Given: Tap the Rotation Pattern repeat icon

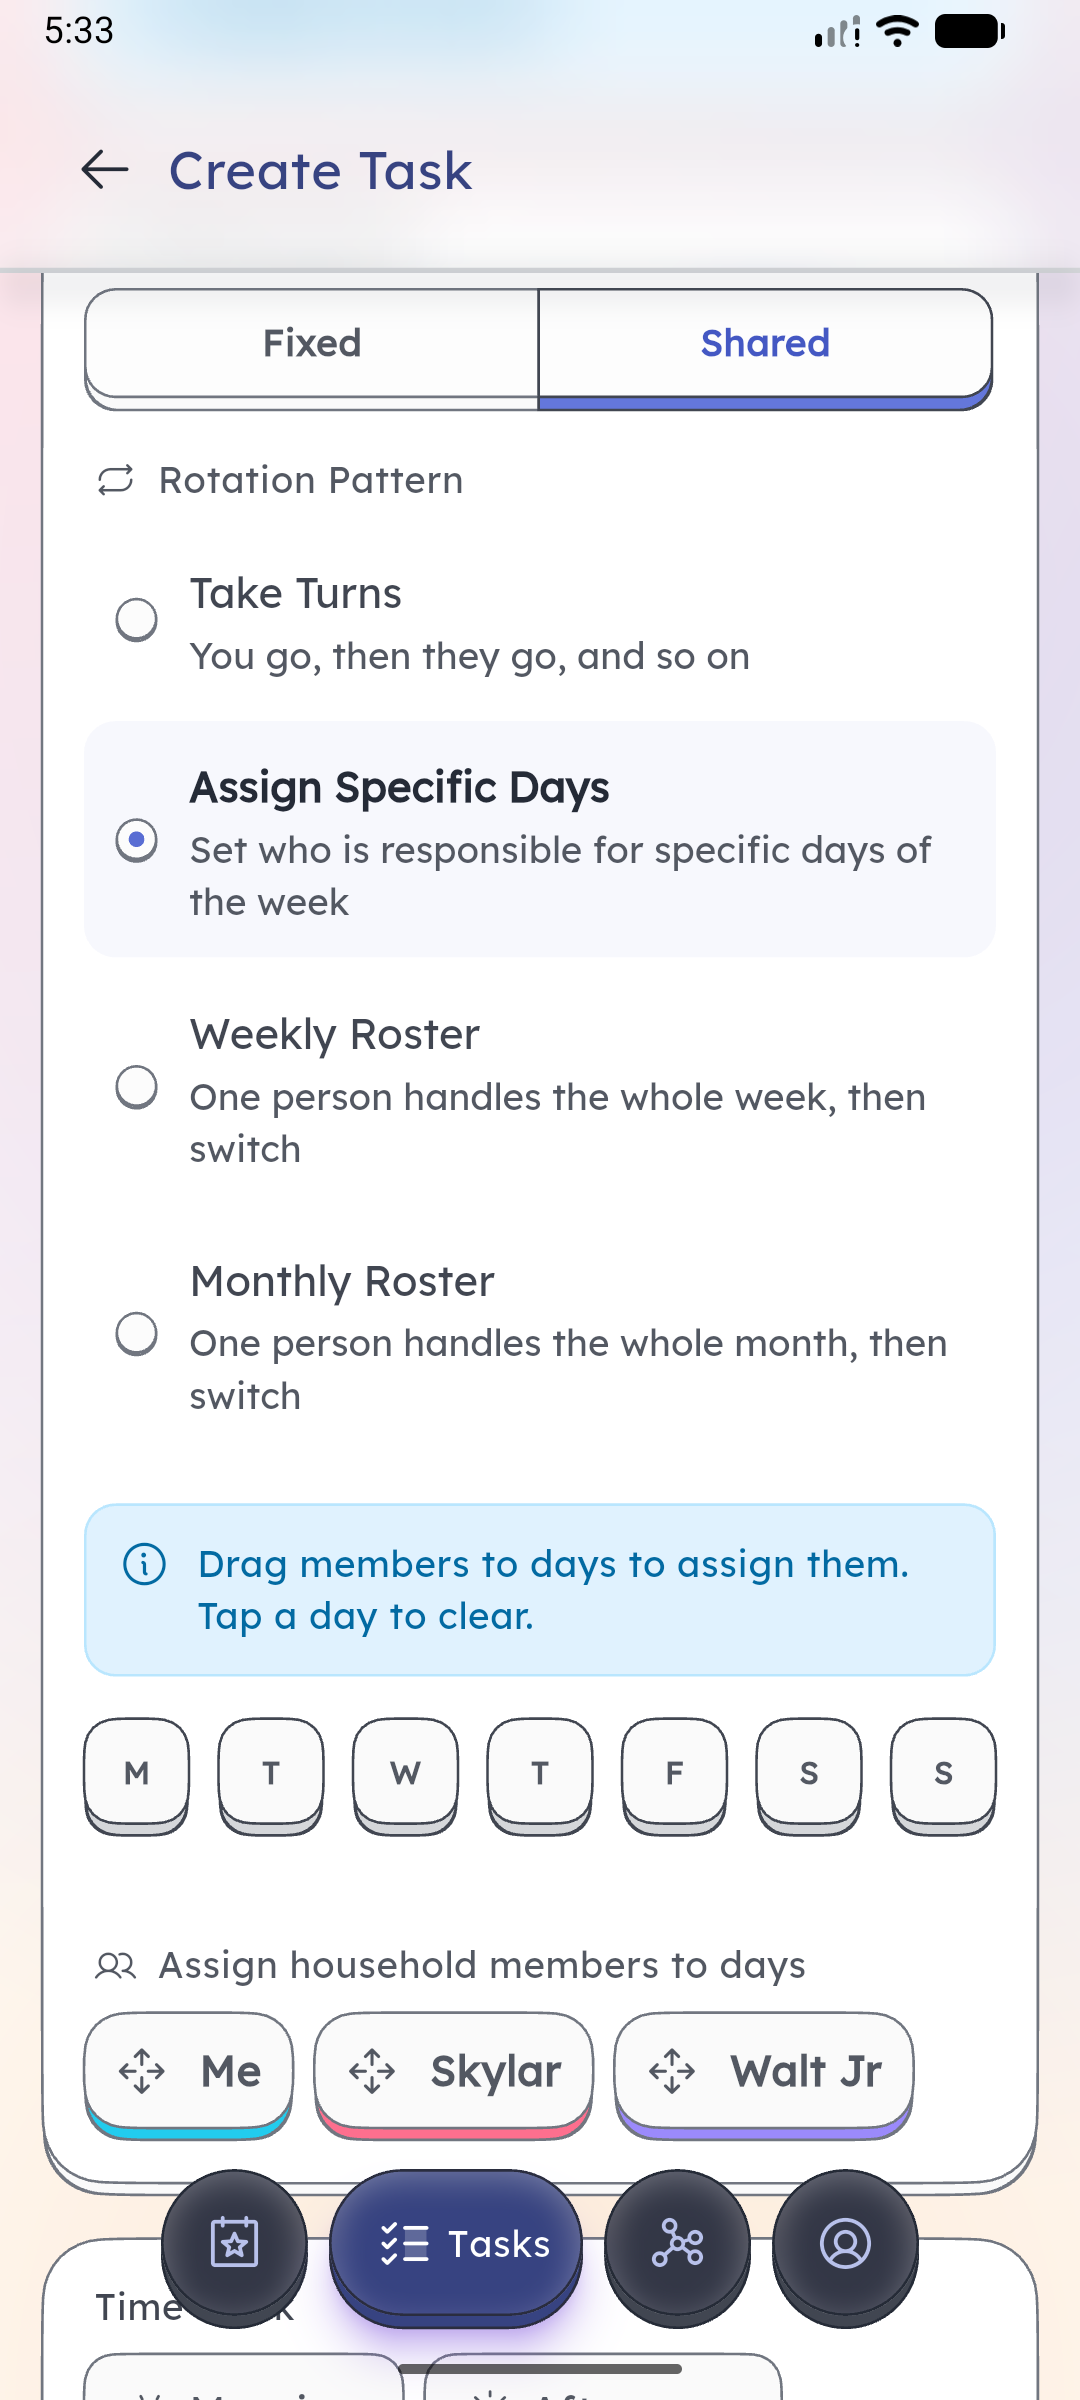Looking at the screenshot, I should pyautogui.click(x=116, y=481).
